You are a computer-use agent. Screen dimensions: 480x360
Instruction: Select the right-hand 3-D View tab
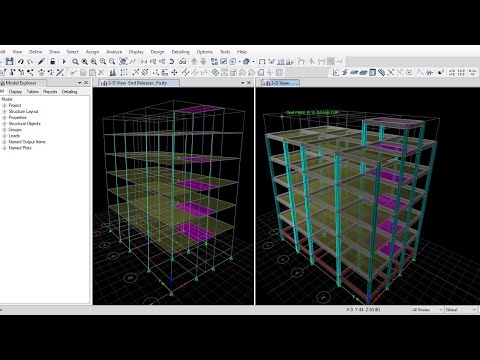pos(280,83)
